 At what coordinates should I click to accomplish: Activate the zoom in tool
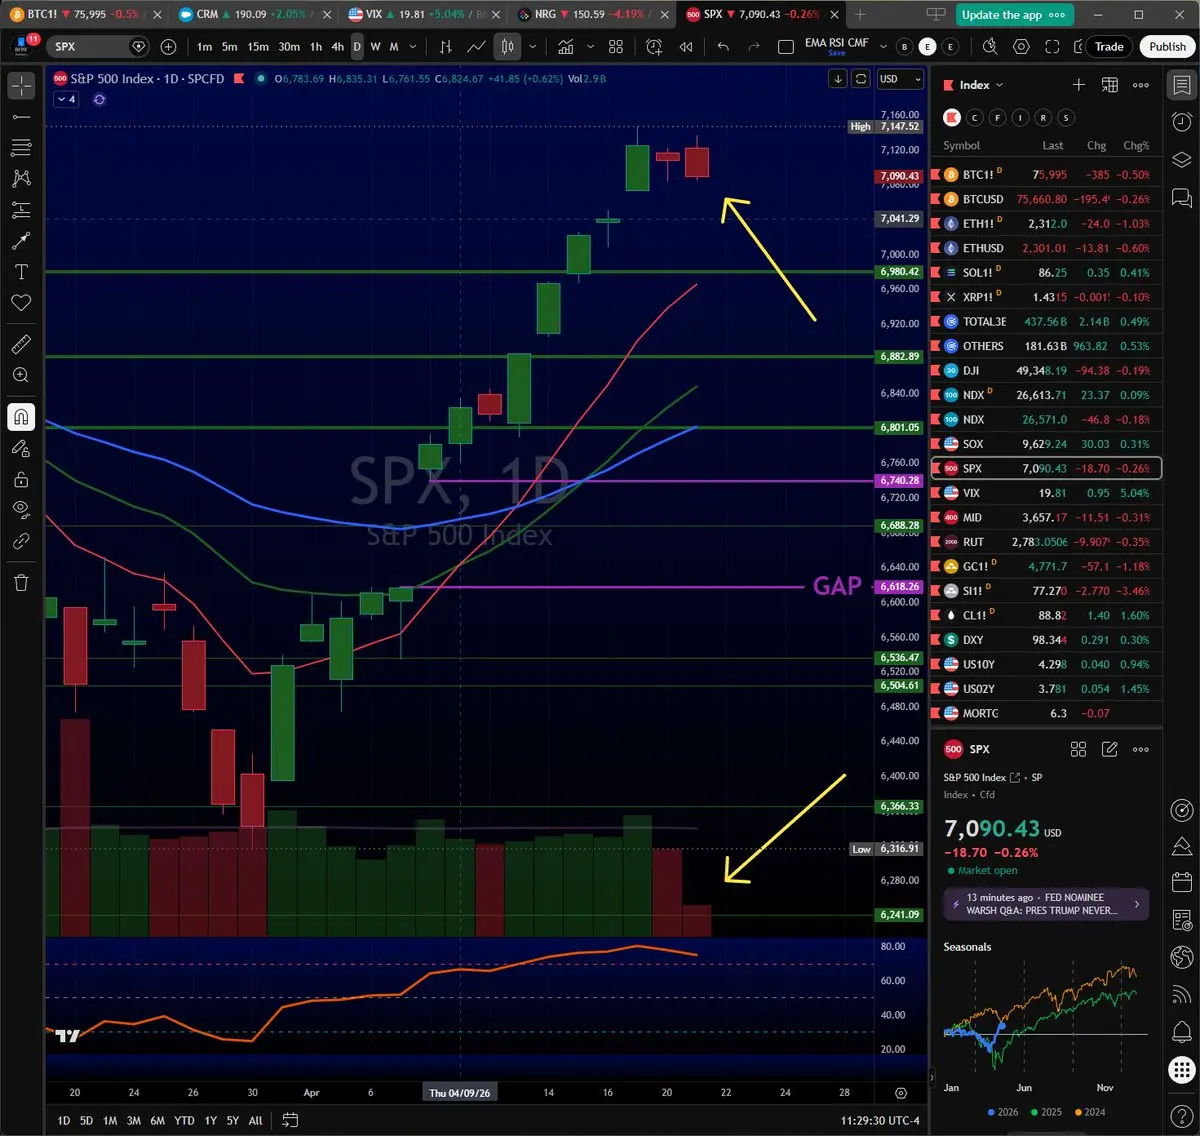[21, 375]
